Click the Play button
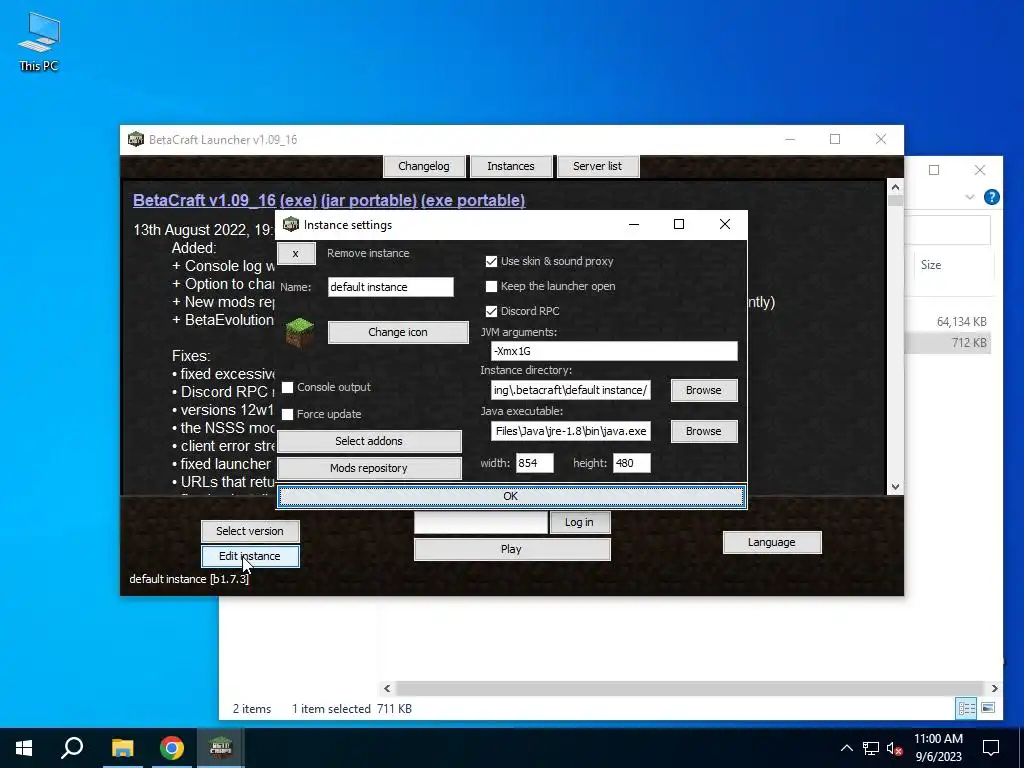1024x768 pixels. (x=511, y=549)
